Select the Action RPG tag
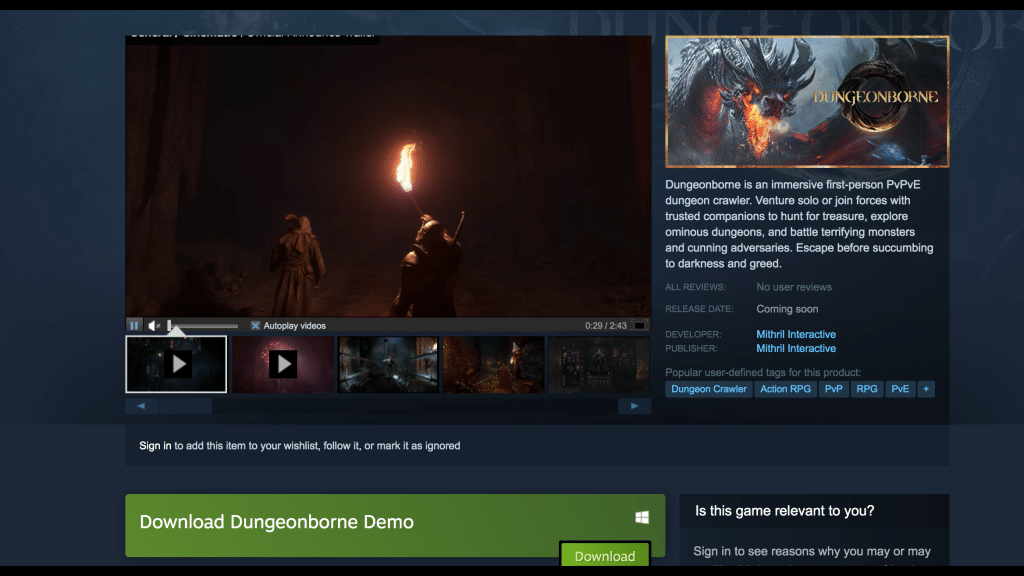 coord(786,389)
